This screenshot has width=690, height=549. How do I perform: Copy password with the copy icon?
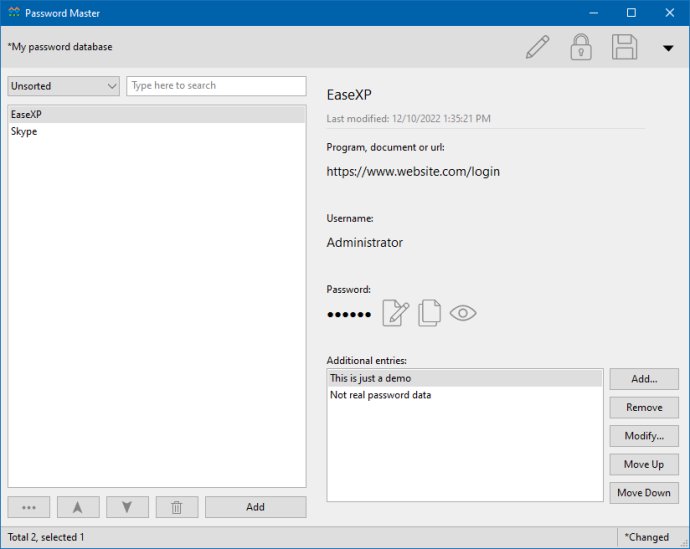click(429, 313)
